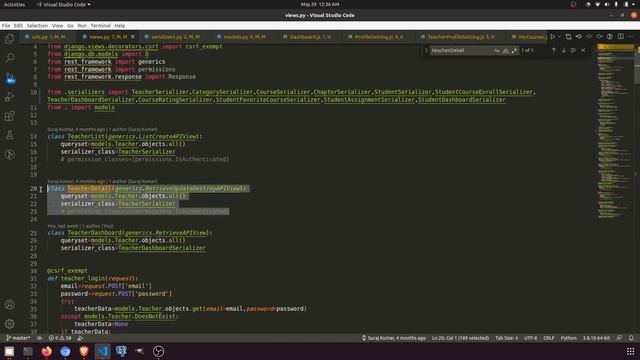Open the Go menu

[70, 25]
